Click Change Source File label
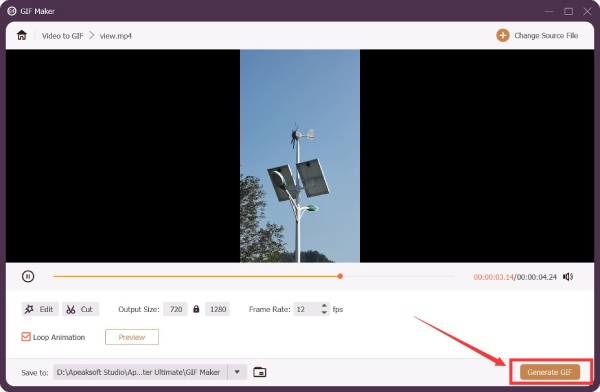The height and width of the screenshot is (392, 600). pyautogui.click(x=546, y=36)
